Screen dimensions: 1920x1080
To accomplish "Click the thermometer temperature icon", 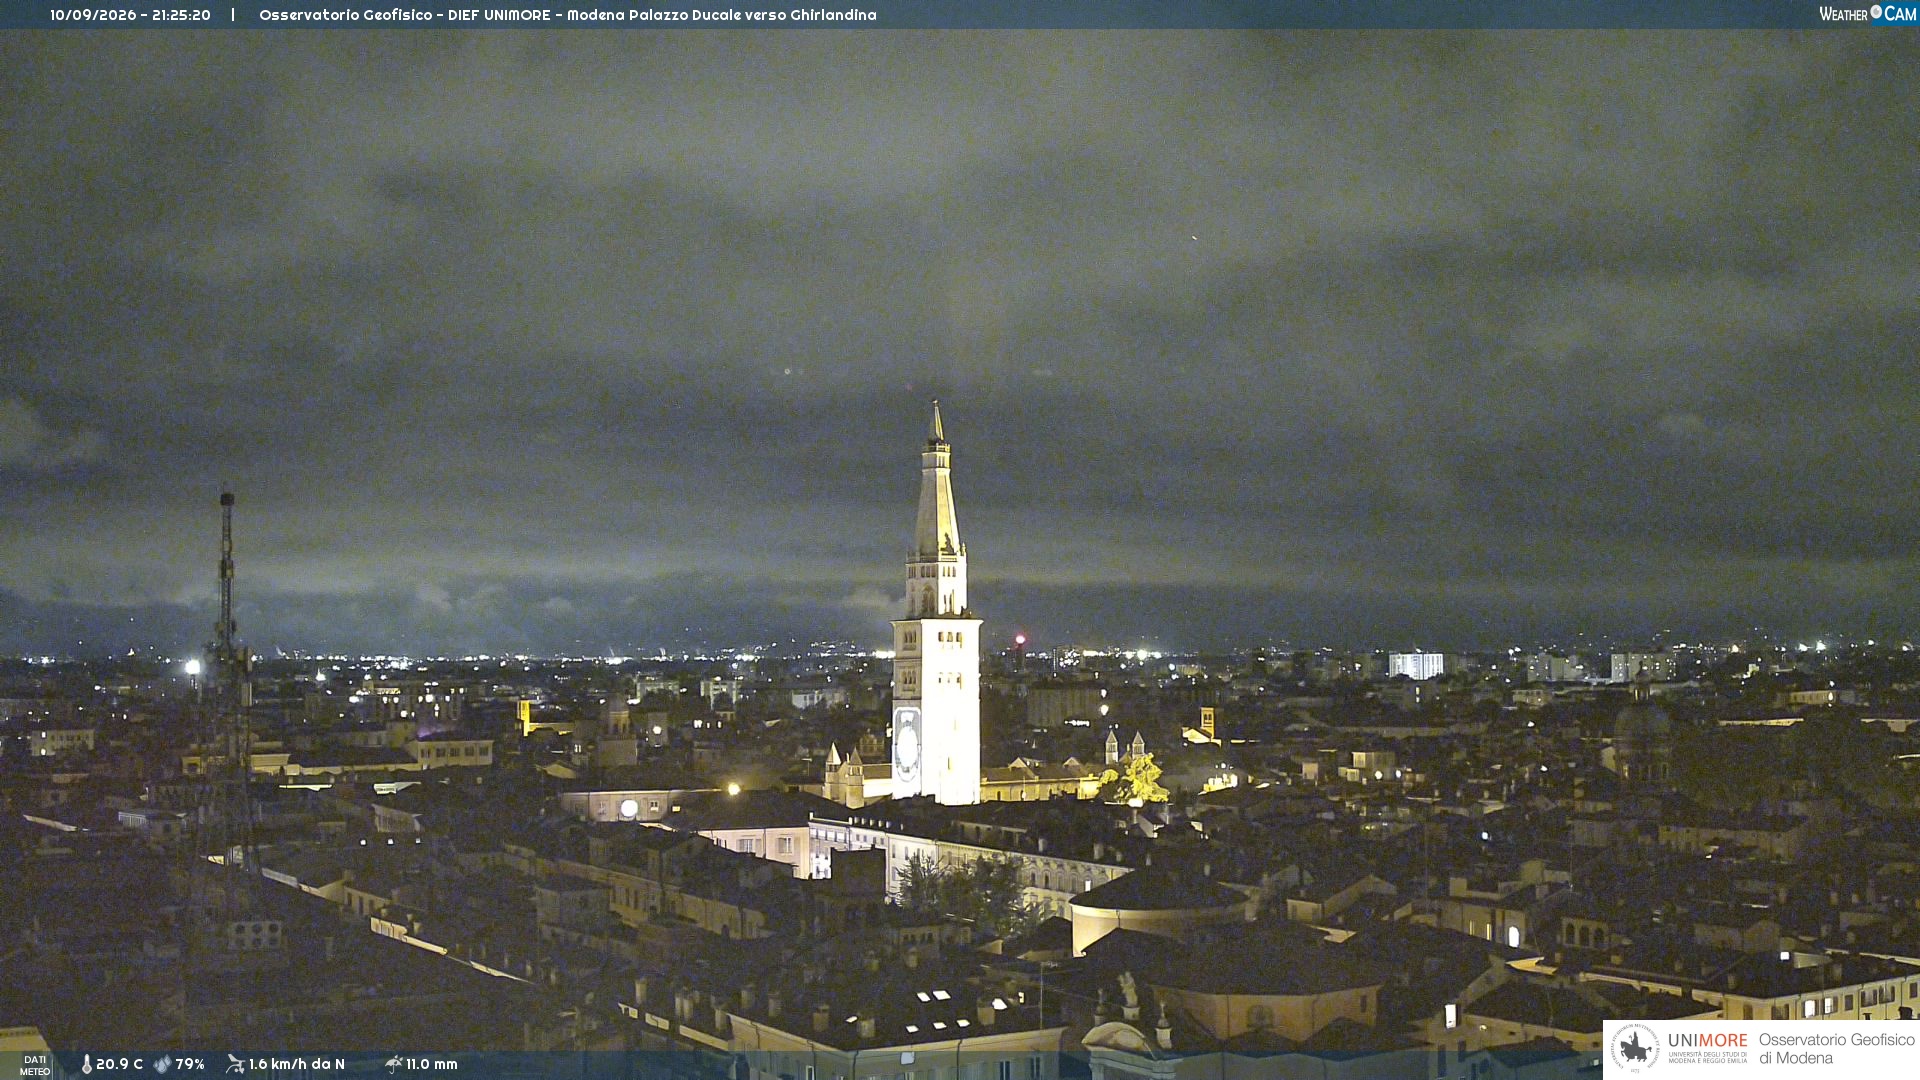I will [x=86, y=1064].
